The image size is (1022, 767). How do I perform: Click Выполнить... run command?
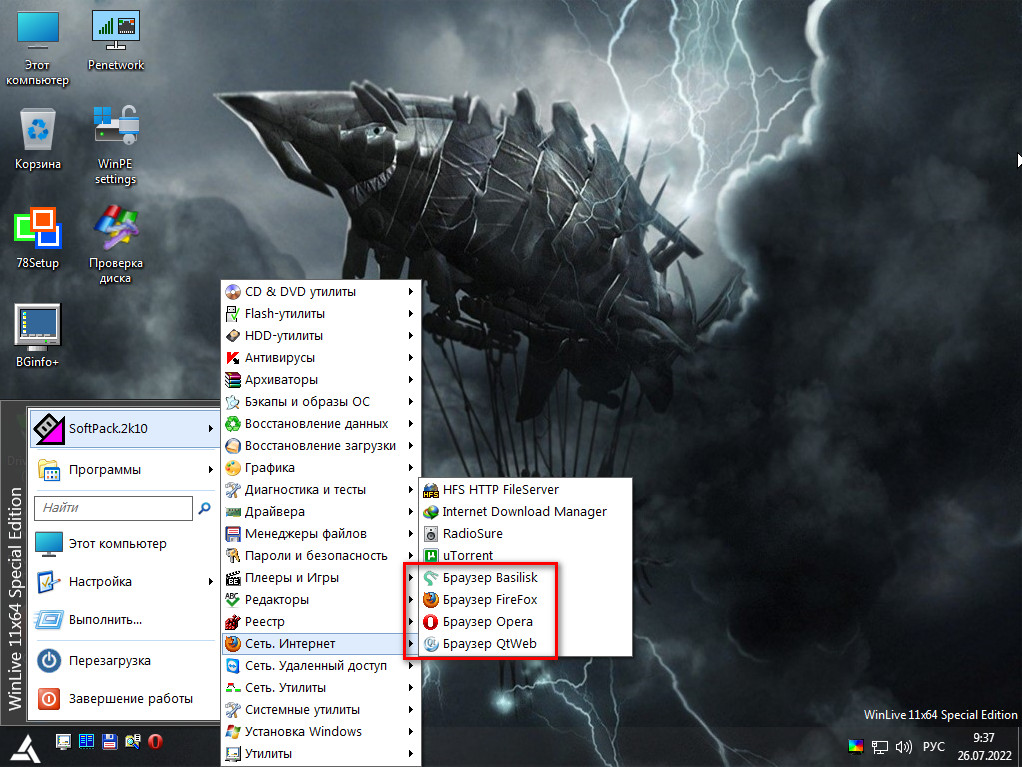point(124,620)
